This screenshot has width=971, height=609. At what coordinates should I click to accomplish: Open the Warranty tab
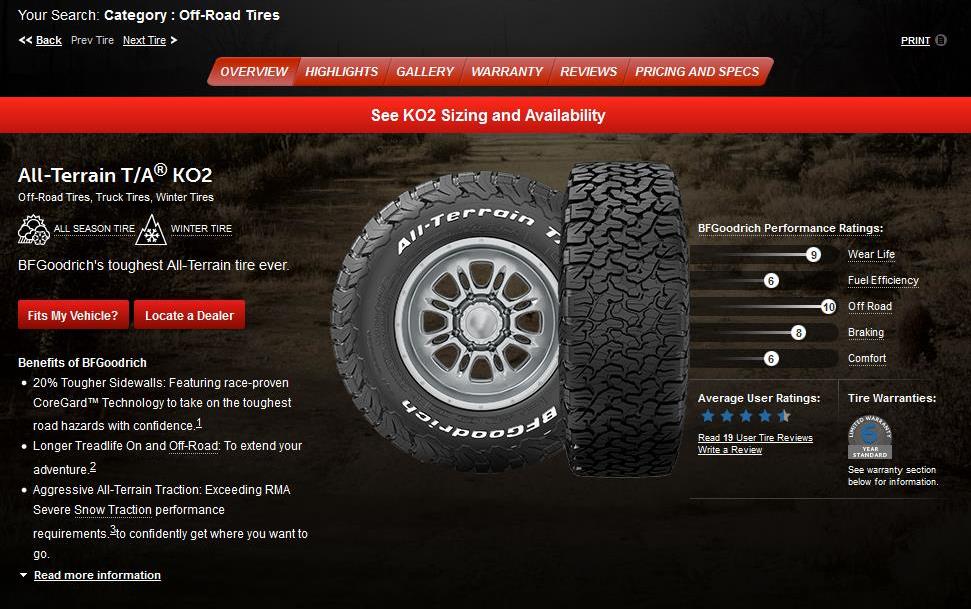(507, 71)
